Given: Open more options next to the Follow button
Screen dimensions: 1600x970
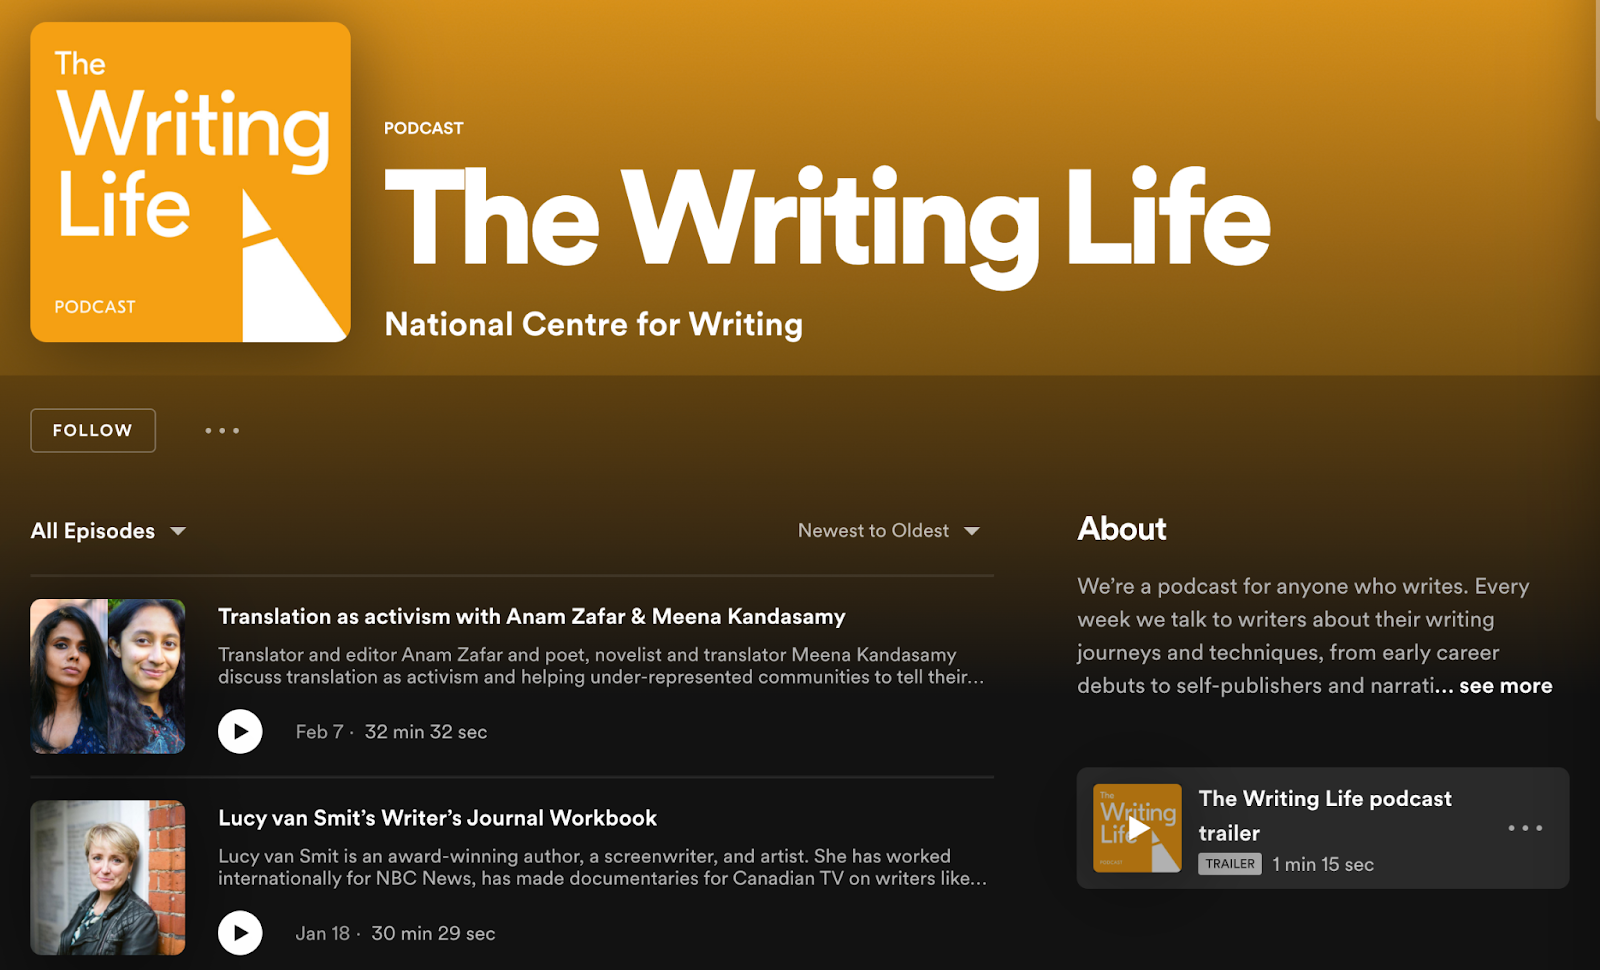Looking at the screenshot, I should (x=222, y=431).
